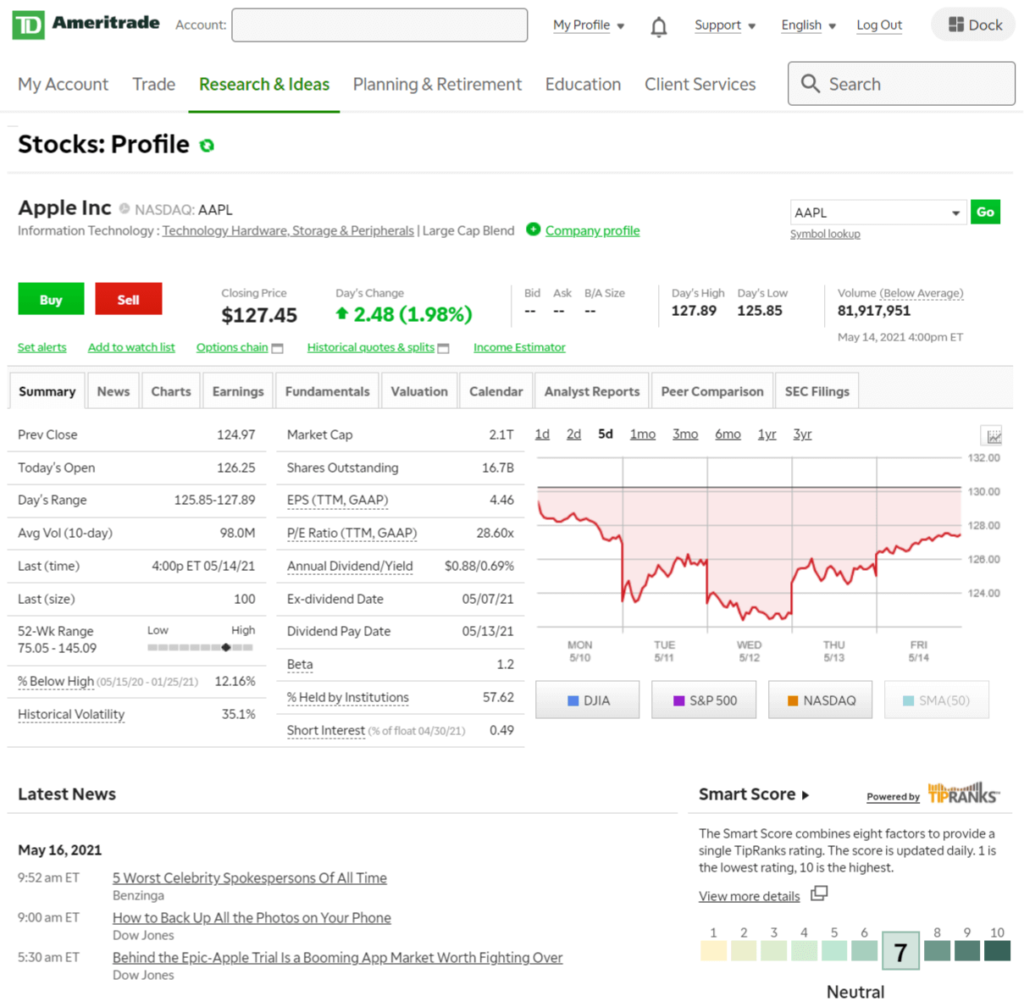Select the 1mo chart range
Image resolution: width=1024 pixels, height=1007 pixels.
(643, 434)
